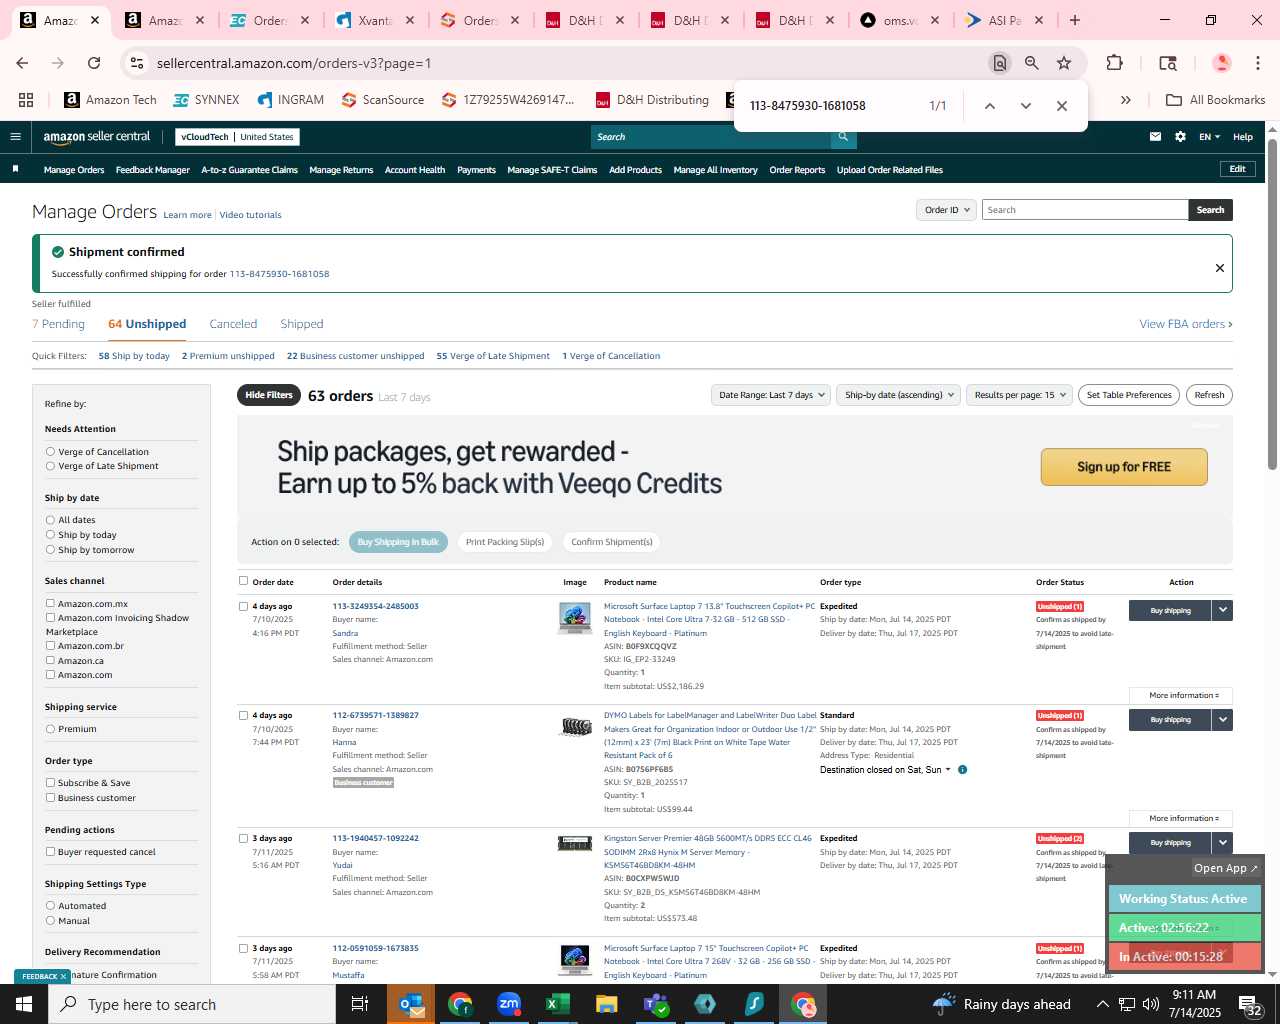1280x1024 pixels.
Task: Open the settings gear in Seller Central
Action: [1180, 137]
